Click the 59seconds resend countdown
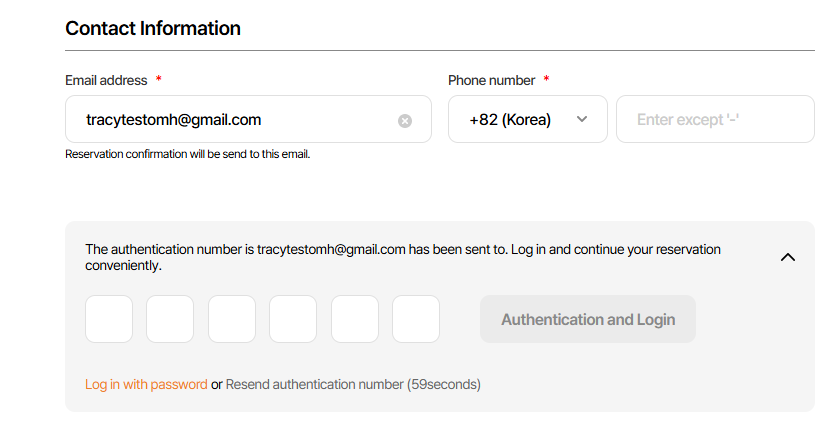The width and height of the screenshot is (830, 435). (x=444, y=384)
